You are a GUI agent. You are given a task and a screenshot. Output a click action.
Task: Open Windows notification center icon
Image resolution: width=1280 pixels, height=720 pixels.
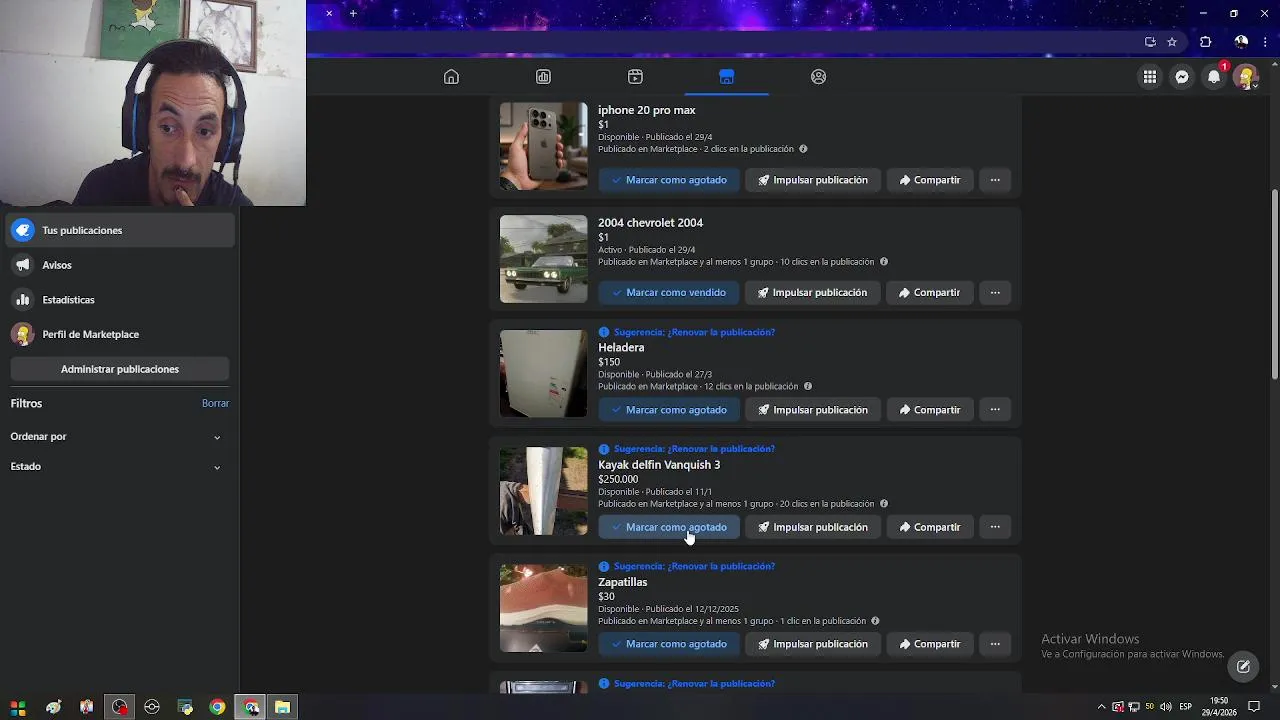click(x=1254, y=707)
